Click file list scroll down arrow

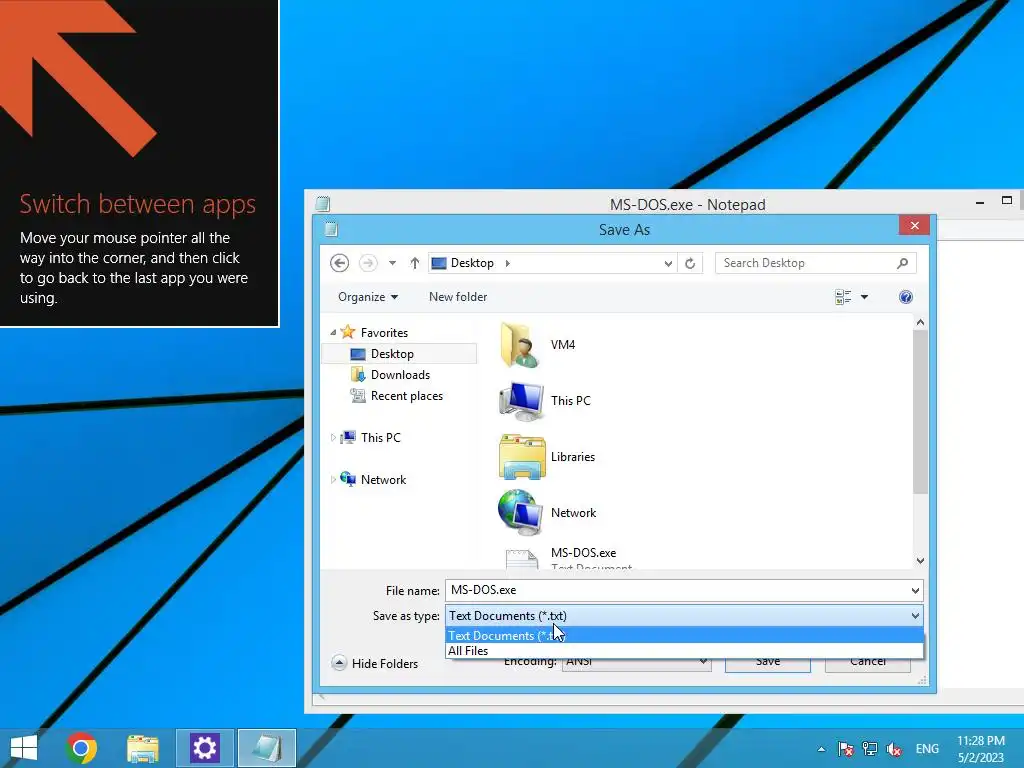pyautogui.click(x=920, y=560)
